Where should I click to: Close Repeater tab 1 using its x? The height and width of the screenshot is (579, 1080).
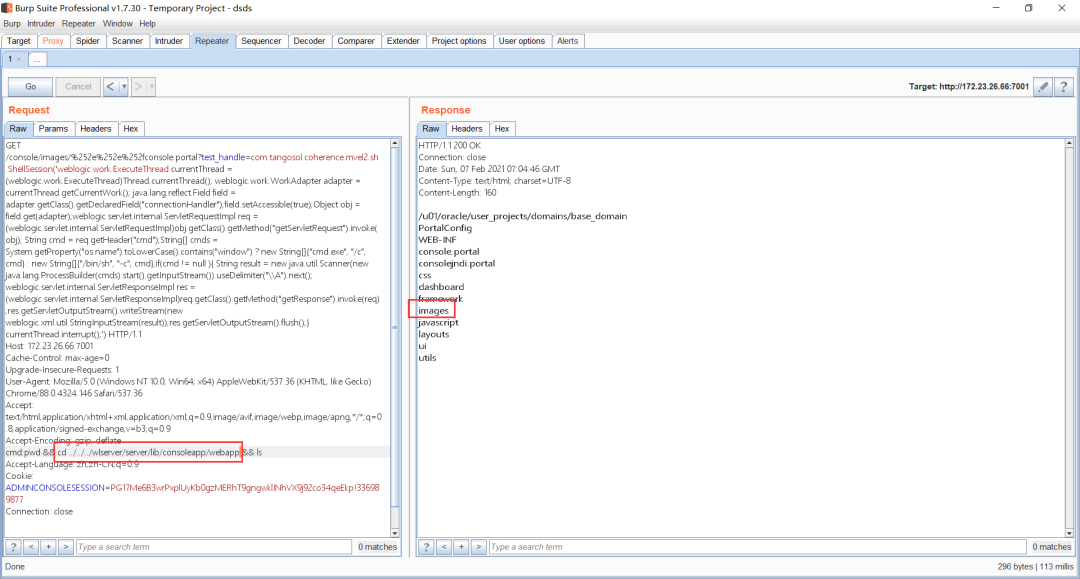click(x=19, y=59)
